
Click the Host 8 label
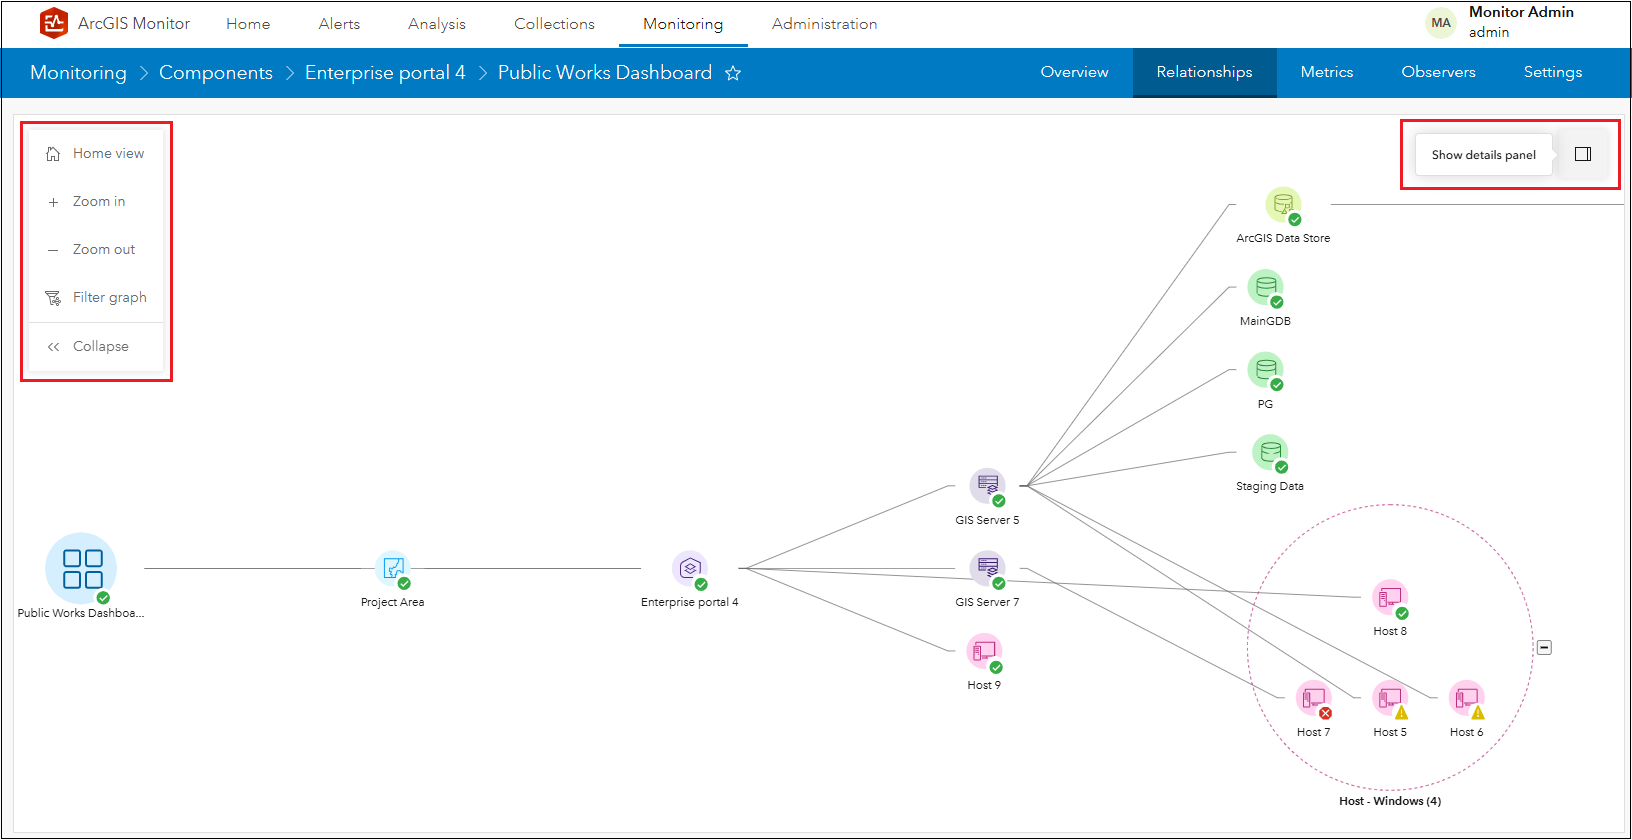[1390, 631]
